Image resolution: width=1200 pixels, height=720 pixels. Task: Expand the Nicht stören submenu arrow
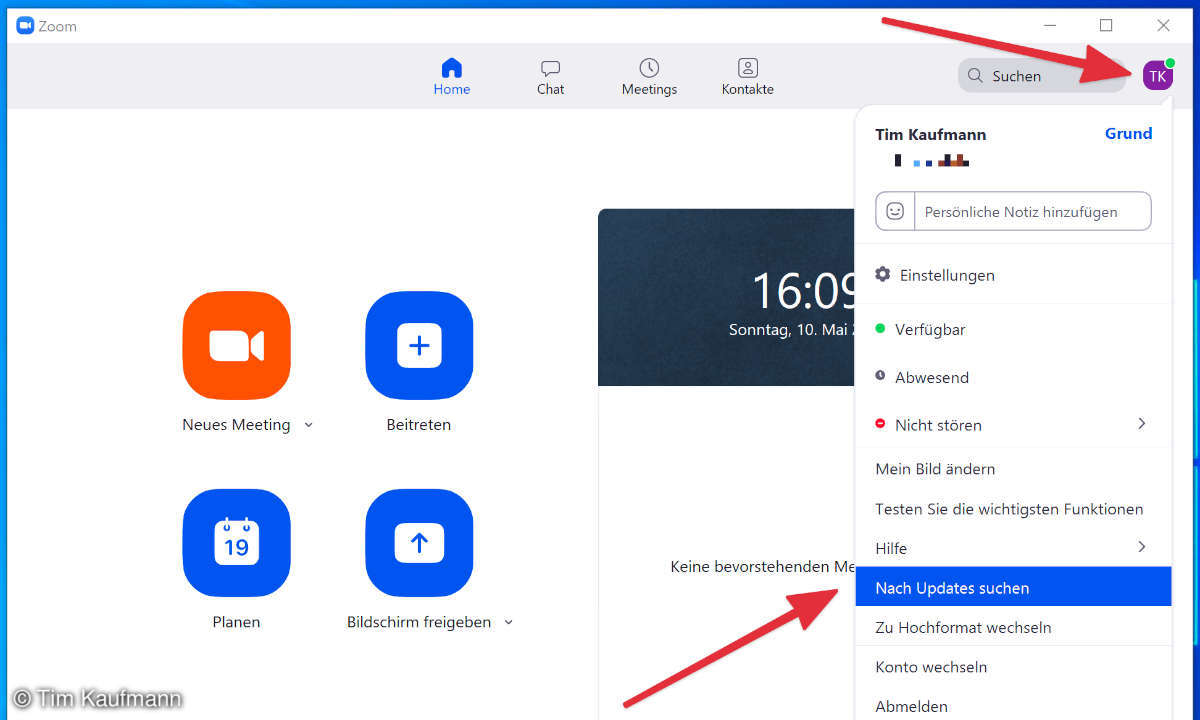coord(1142,424)
